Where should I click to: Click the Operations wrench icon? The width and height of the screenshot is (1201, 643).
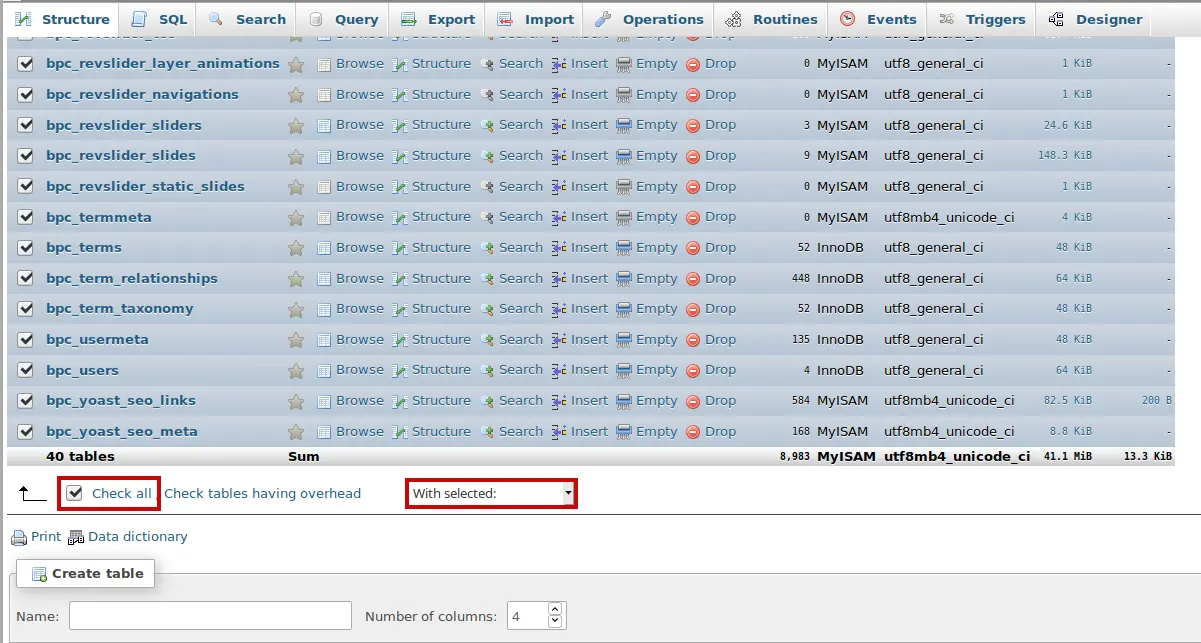[602, 19]
